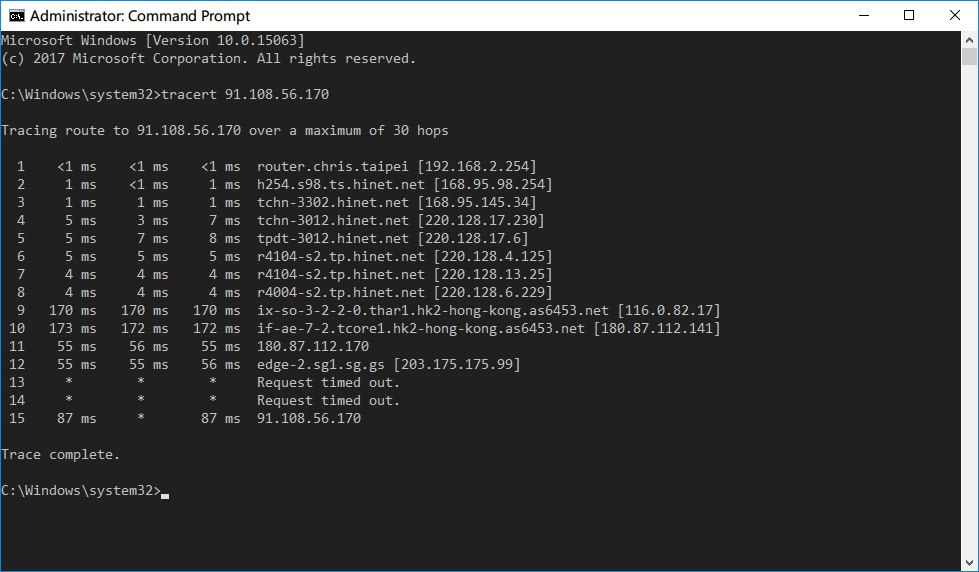979x572 pixels.
Task: Click the scrollbar up arrow
Action: pos(970,40)
